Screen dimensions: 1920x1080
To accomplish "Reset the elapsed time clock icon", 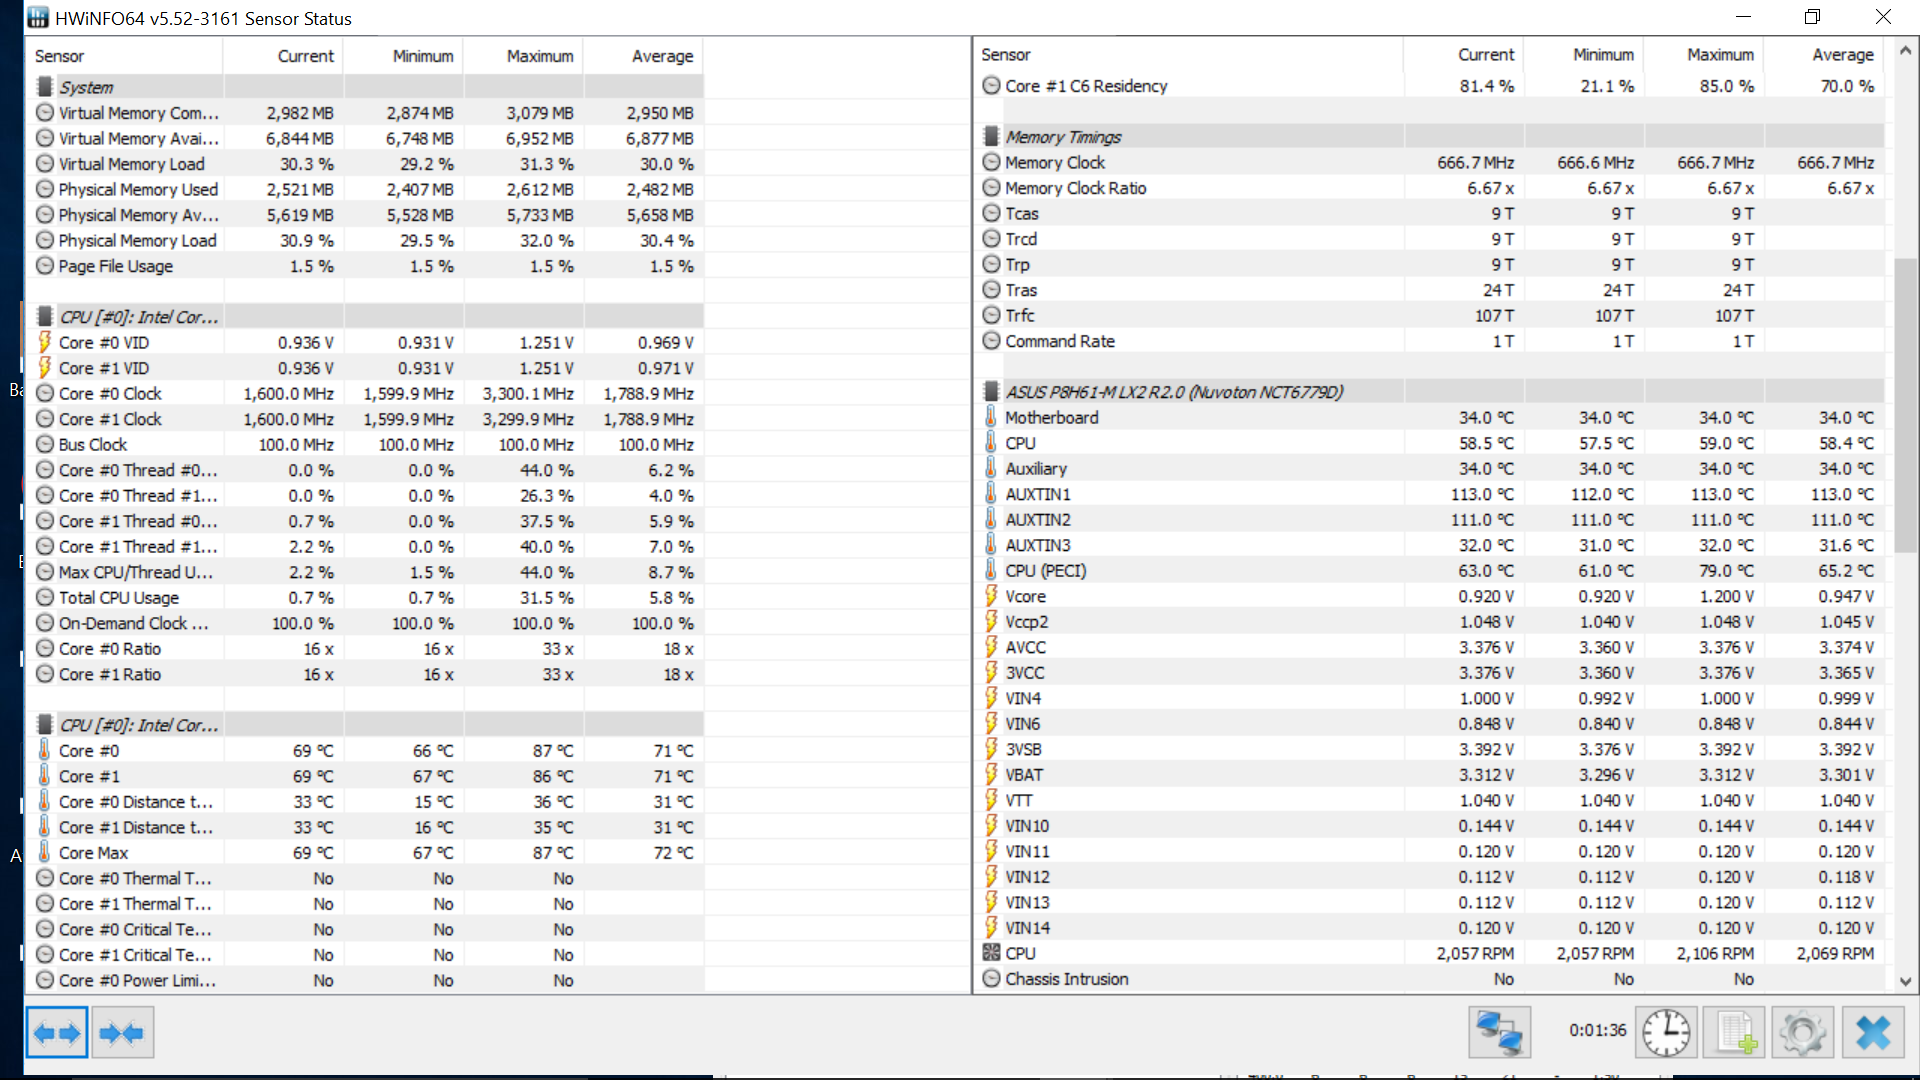I will [x=1666, y=1033].
